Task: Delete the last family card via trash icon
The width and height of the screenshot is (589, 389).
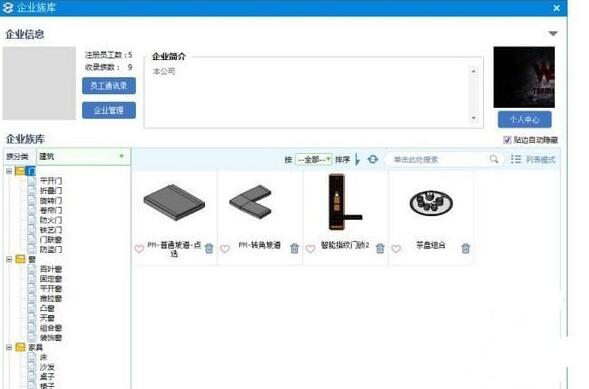Action: pos(465,248)
